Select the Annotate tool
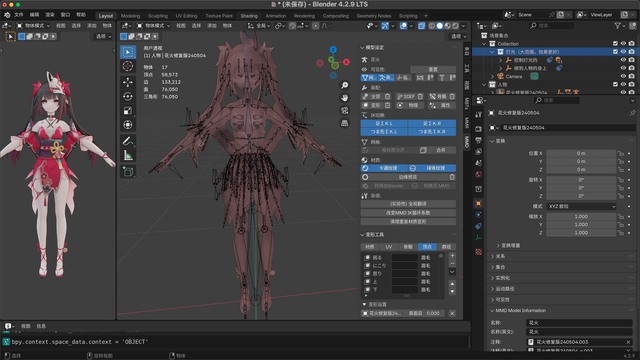This screenshot has height=360, width=640. pos(128,141)
